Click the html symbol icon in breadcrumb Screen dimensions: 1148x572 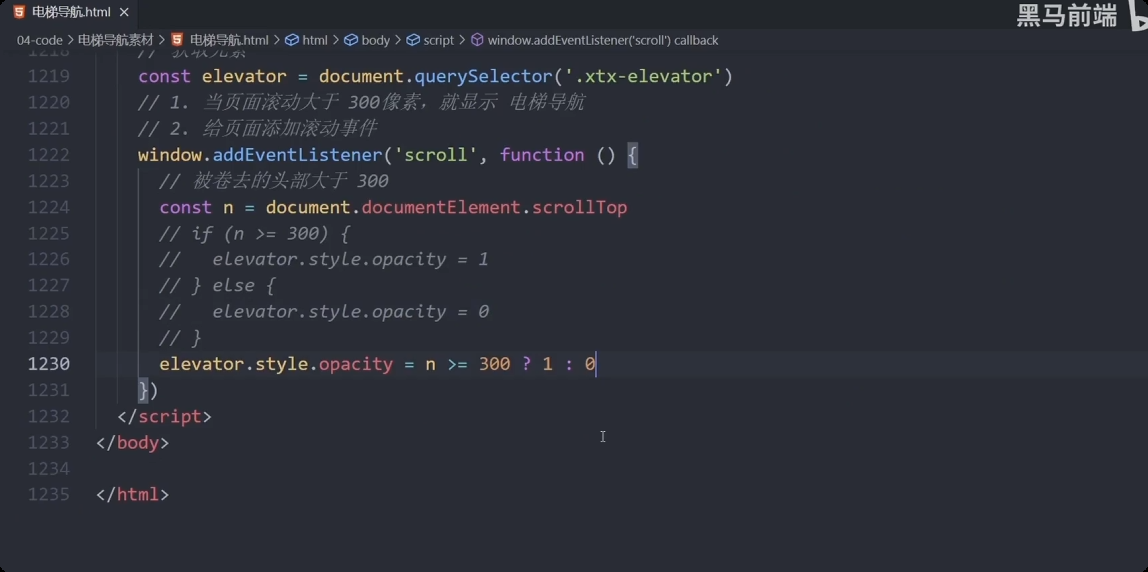(291, 40)
